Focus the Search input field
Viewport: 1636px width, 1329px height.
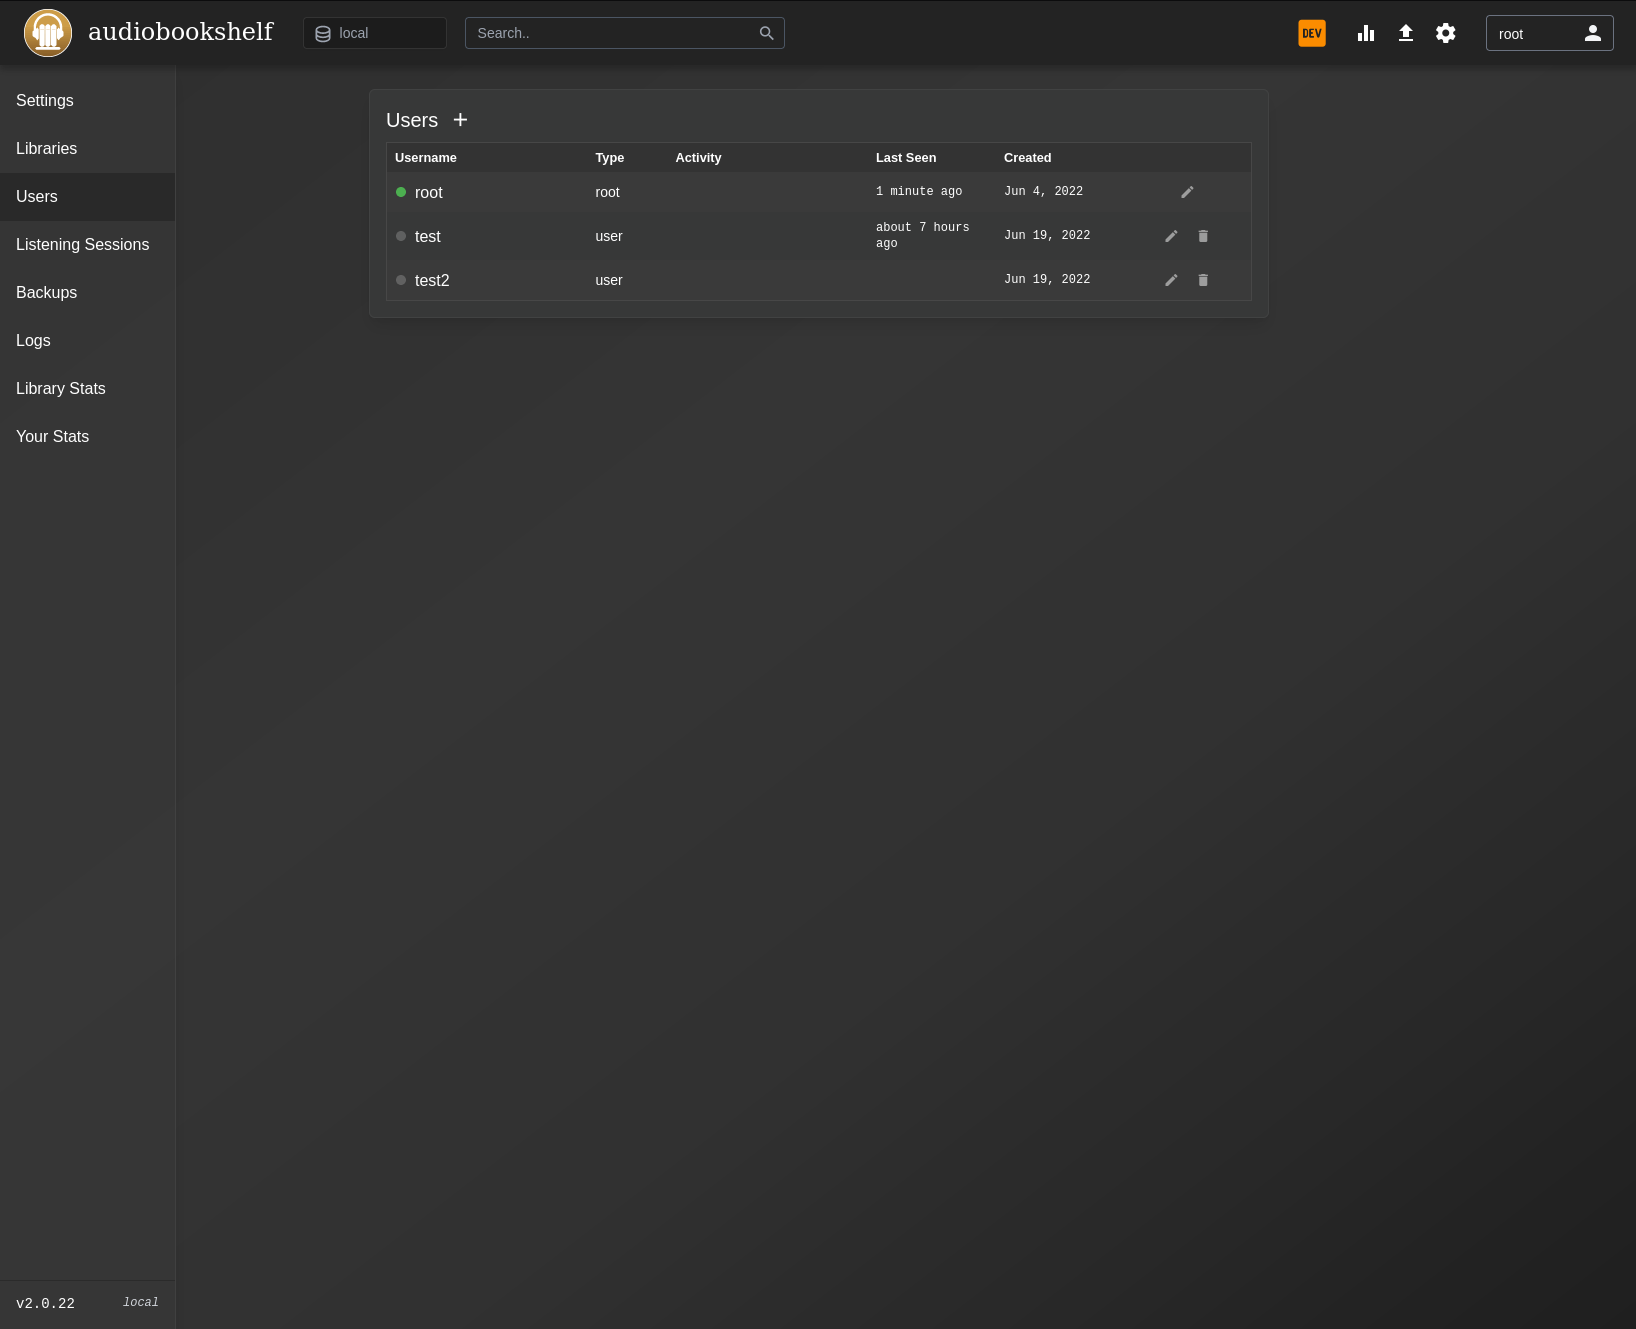[625, 33]
